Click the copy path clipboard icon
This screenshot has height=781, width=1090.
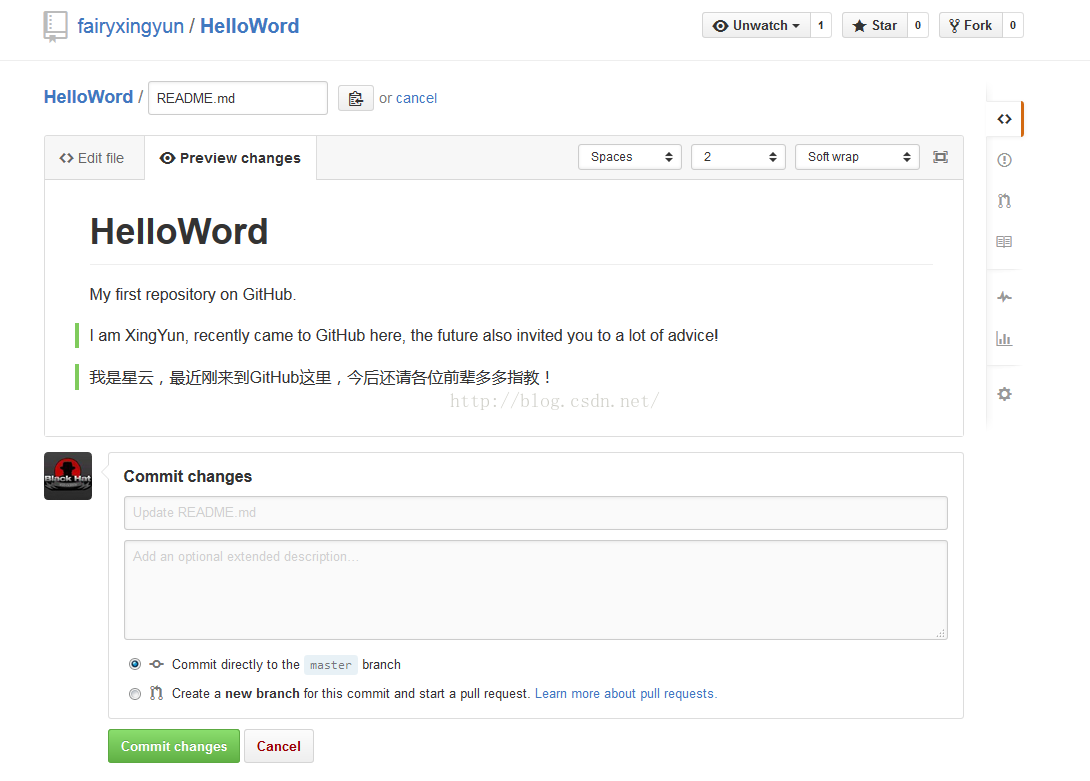click(355, 98)
